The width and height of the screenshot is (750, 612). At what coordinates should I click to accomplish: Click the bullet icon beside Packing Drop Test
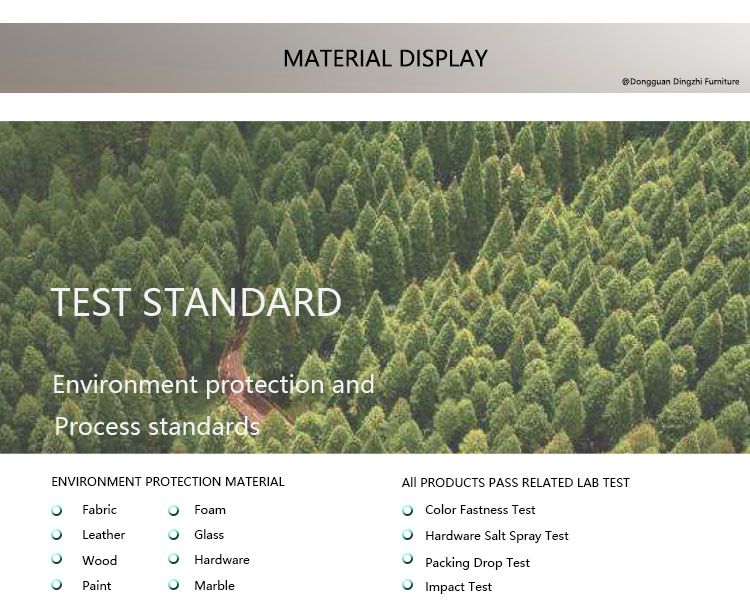(x=408, y=559)
